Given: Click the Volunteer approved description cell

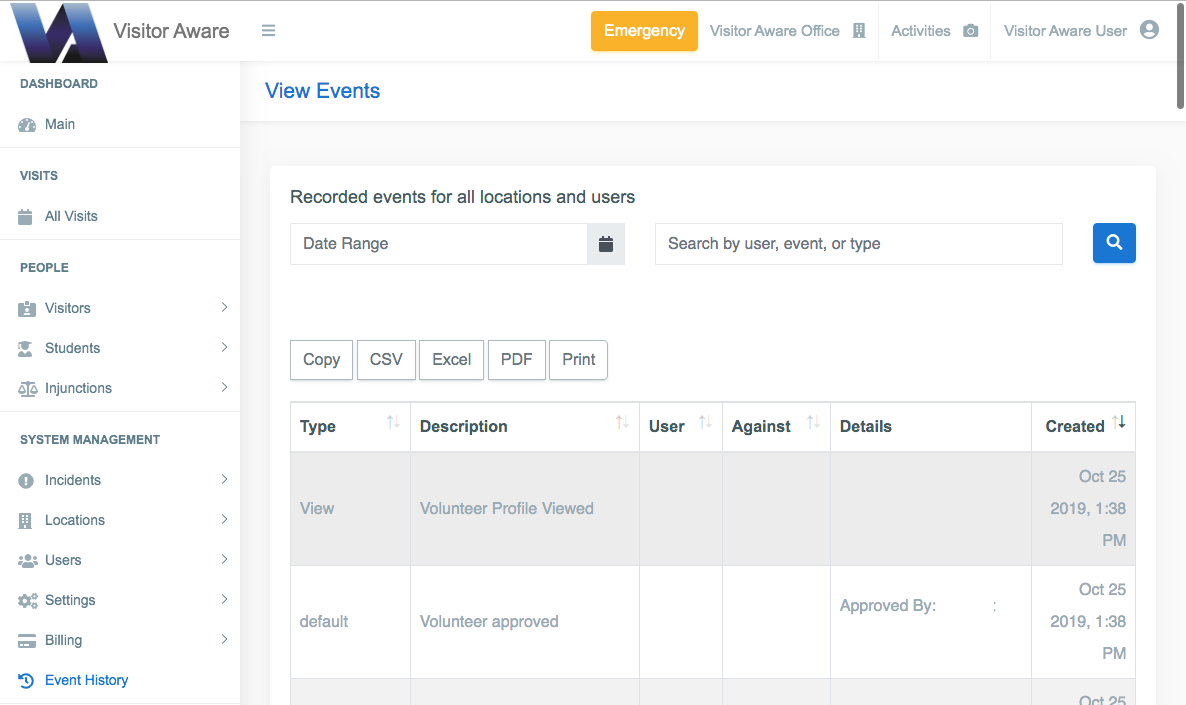Looking at the screenshot, I should tap(525, 622).
